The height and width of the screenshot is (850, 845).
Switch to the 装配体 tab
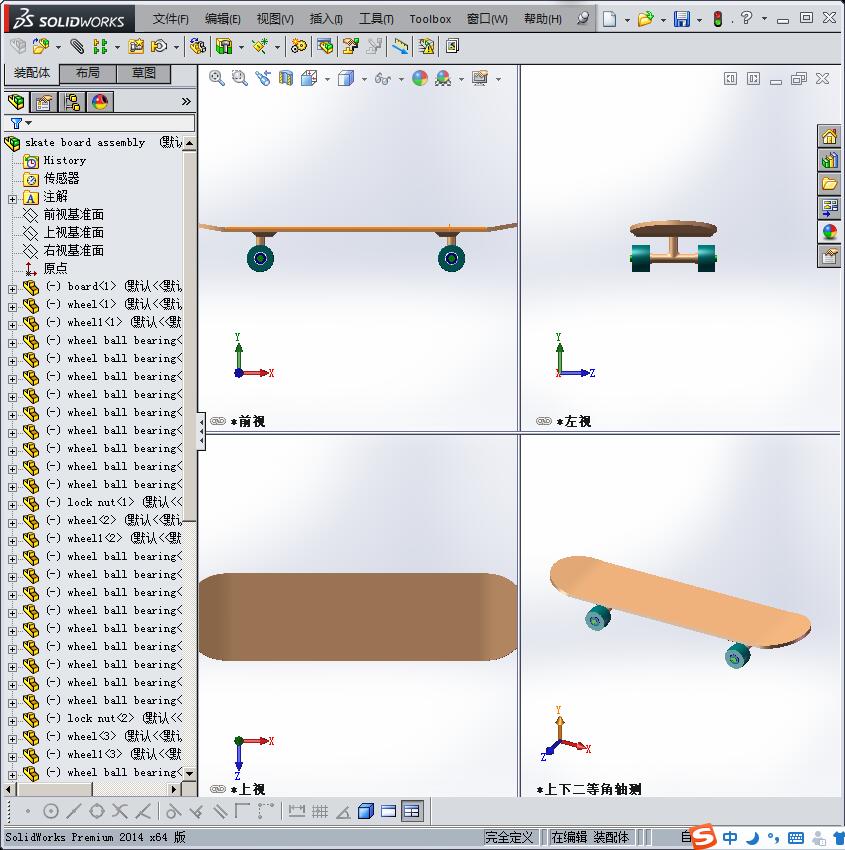pyautogui.click(x=31, y=73)
